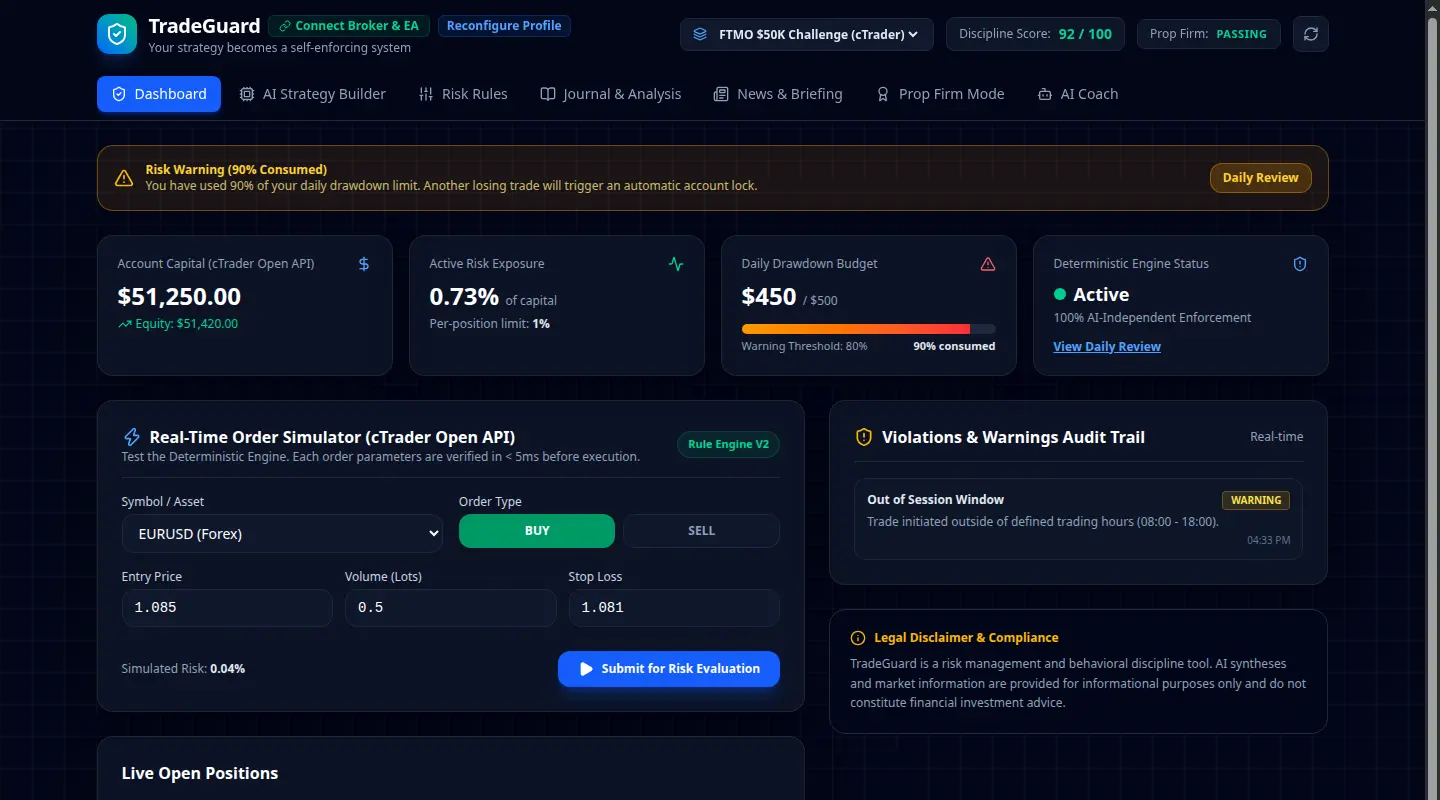1440x800 pixels.
Task: Open the Symbol / Asset EURUSD dropdown
Action: coord(282,534)
